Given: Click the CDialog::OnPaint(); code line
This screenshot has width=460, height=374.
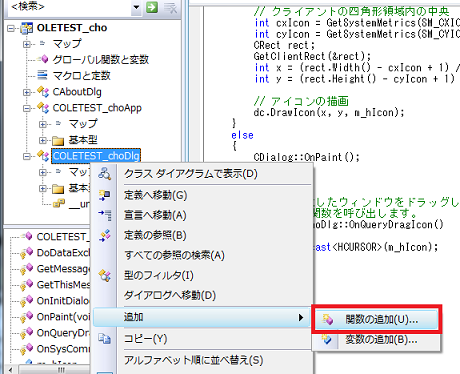Looking at the screenshot, I should coord(306,157).
